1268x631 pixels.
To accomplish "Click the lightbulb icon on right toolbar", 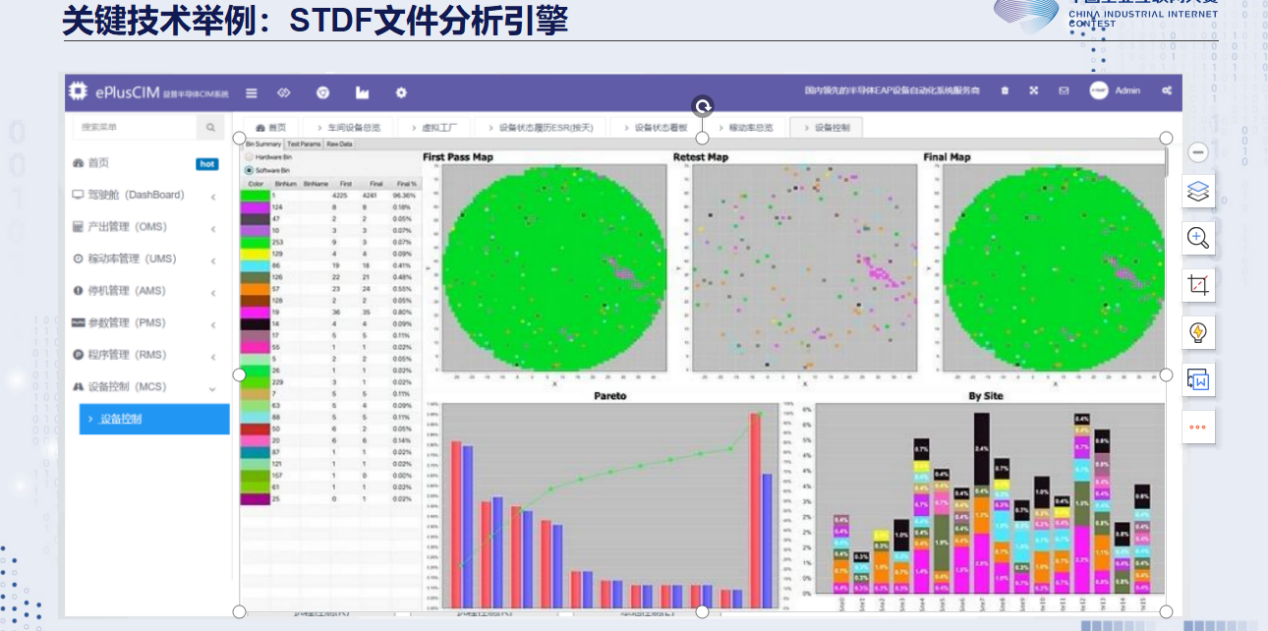I will pos(1198,332).
